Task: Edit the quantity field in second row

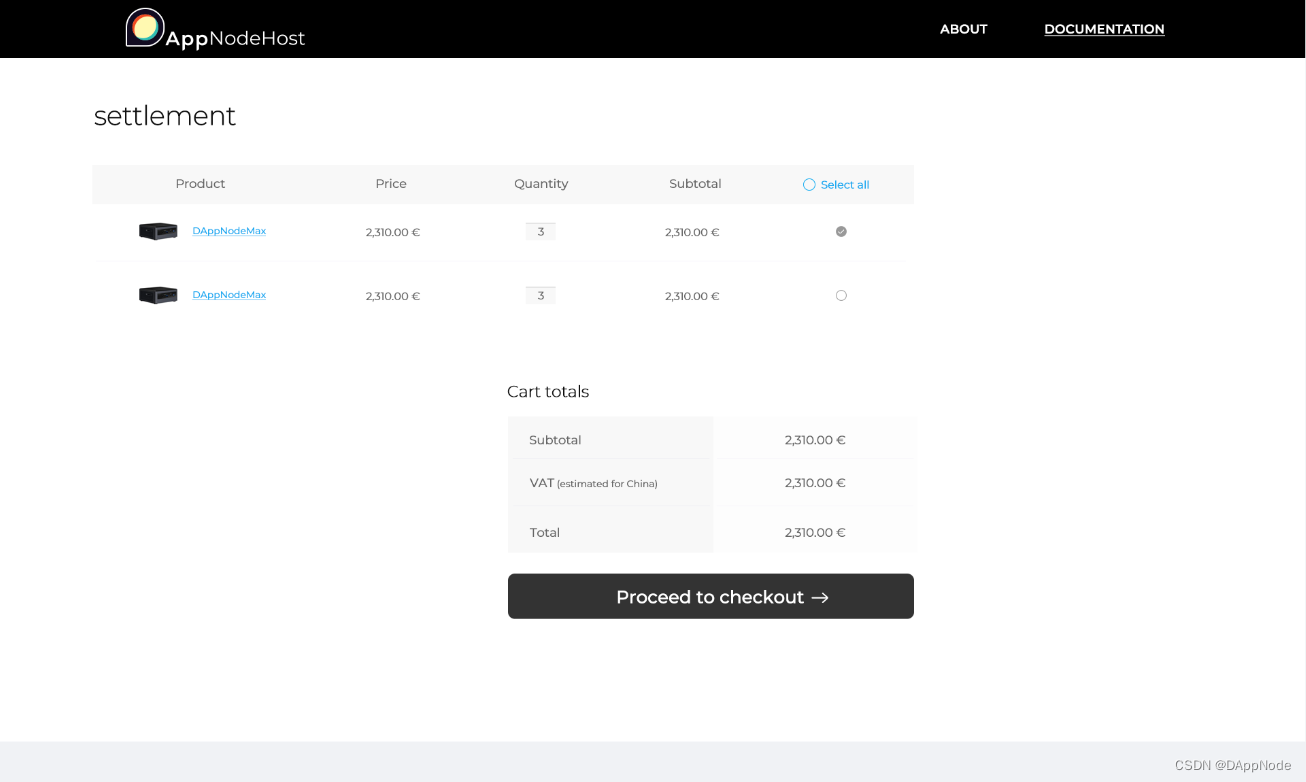Action: coord(541,295)
